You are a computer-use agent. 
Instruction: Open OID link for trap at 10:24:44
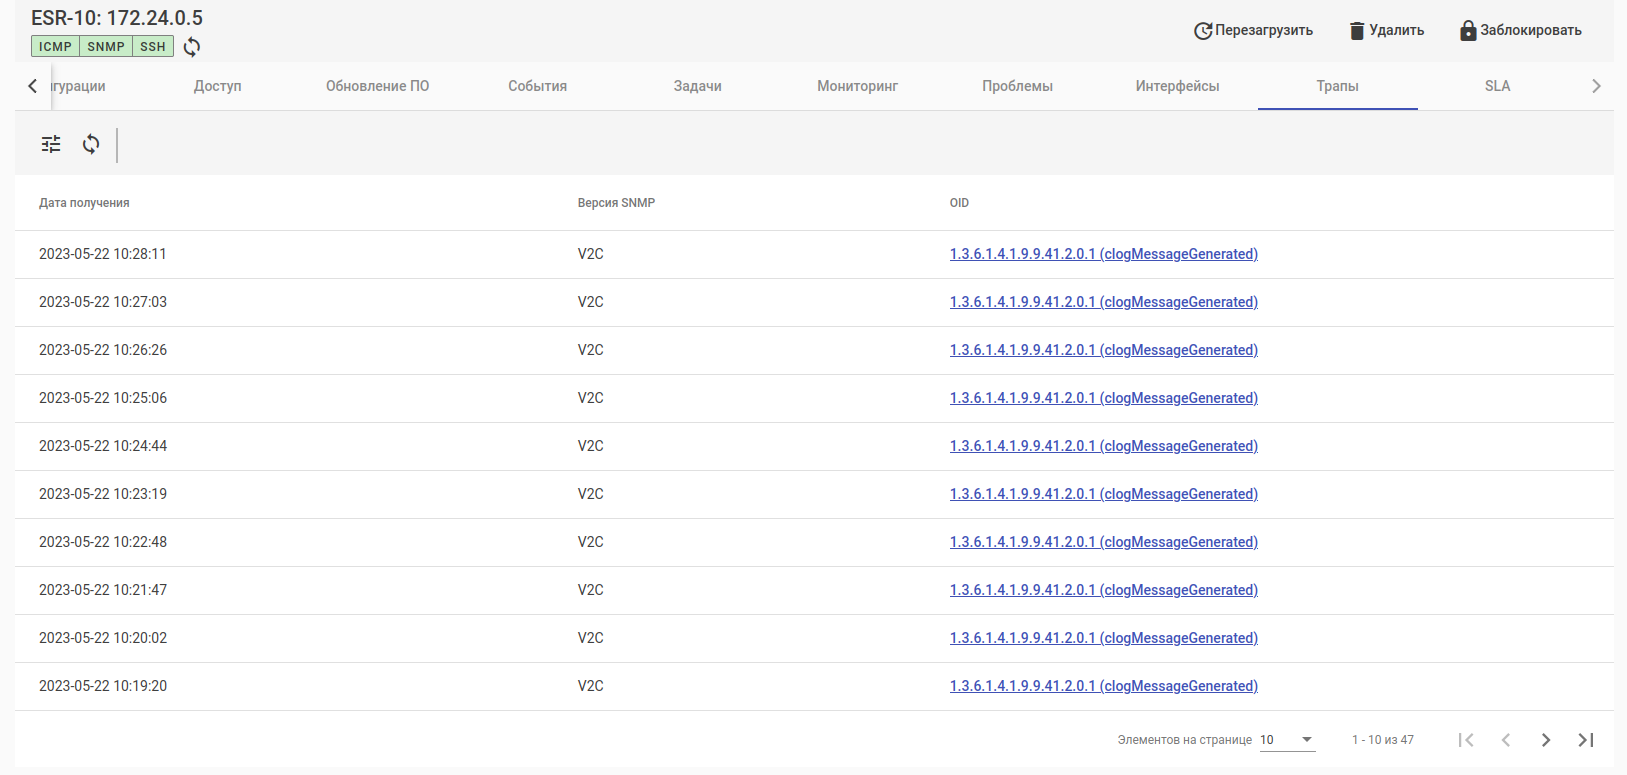[x=1103, y=446]
